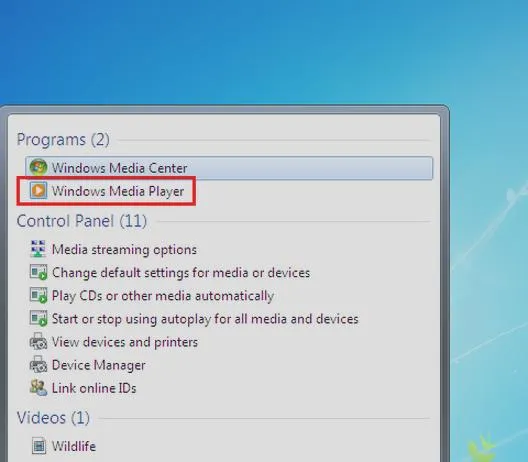Open Start or stop using autoplay setting
This screenshot has width=528, height=462.
point(205,319)
